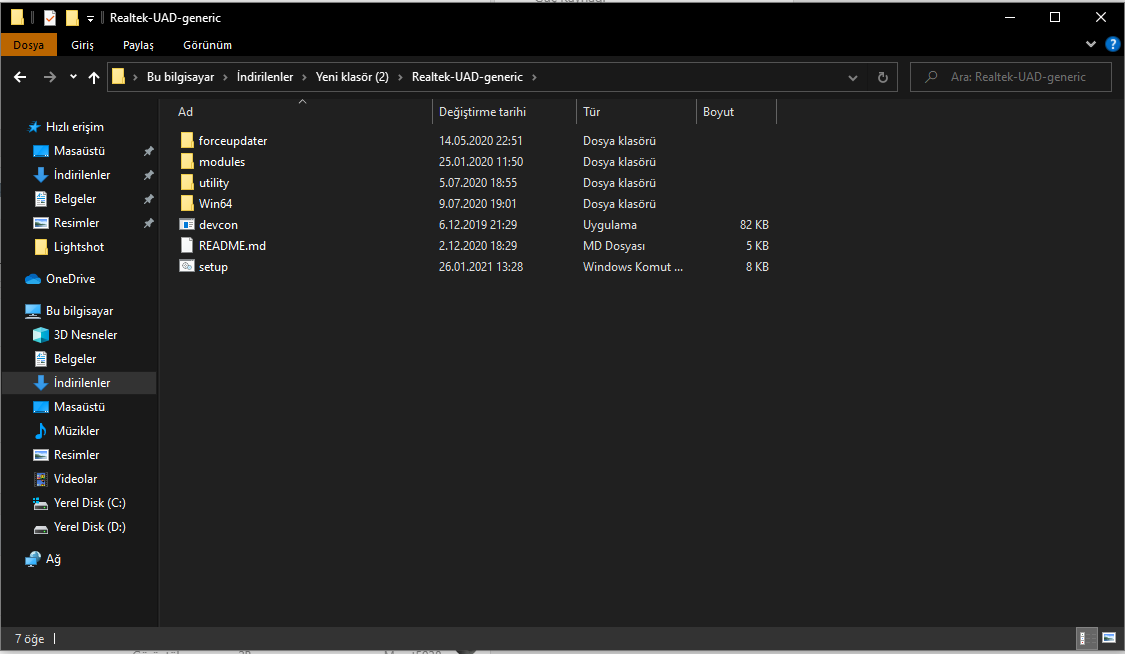
Task: Expand the ribbon with the chevron
Action: point(1091,44)
